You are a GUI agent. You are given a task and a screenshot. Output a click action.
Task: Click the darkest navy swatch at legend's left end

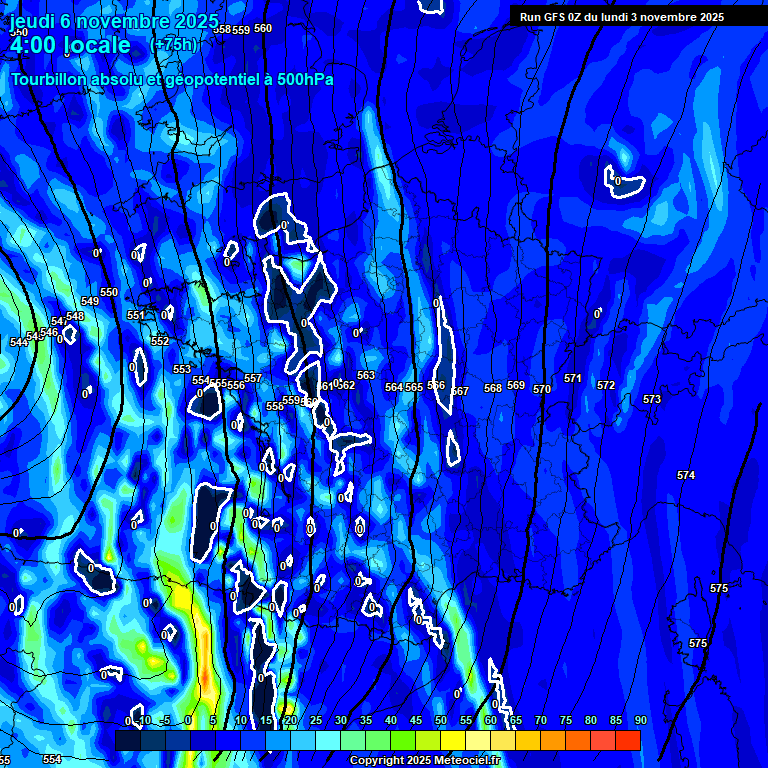127,740
